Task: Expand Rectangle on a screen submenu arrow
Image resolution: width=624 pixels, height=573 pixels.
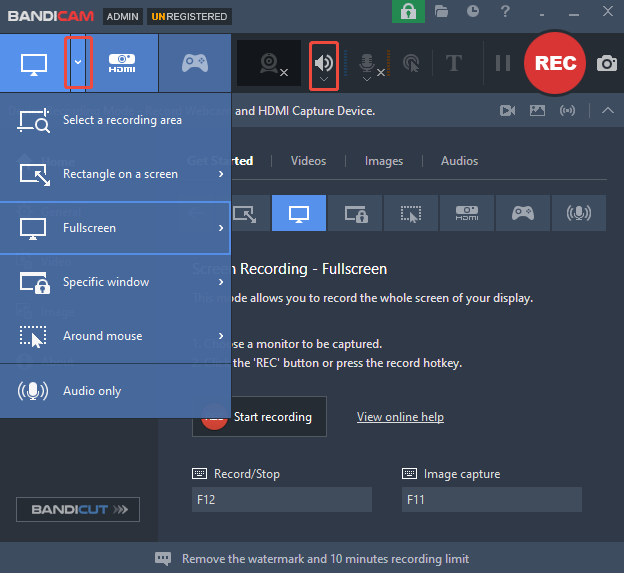Action: point(221,174)
